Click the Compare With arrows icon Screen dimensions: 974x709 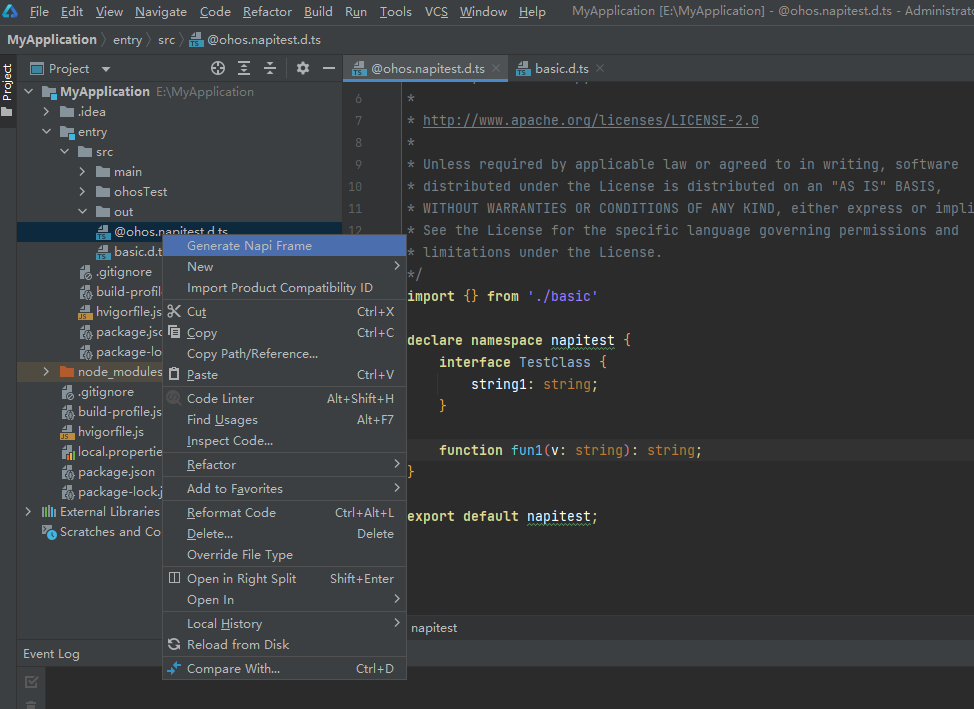tap(174, 669)
